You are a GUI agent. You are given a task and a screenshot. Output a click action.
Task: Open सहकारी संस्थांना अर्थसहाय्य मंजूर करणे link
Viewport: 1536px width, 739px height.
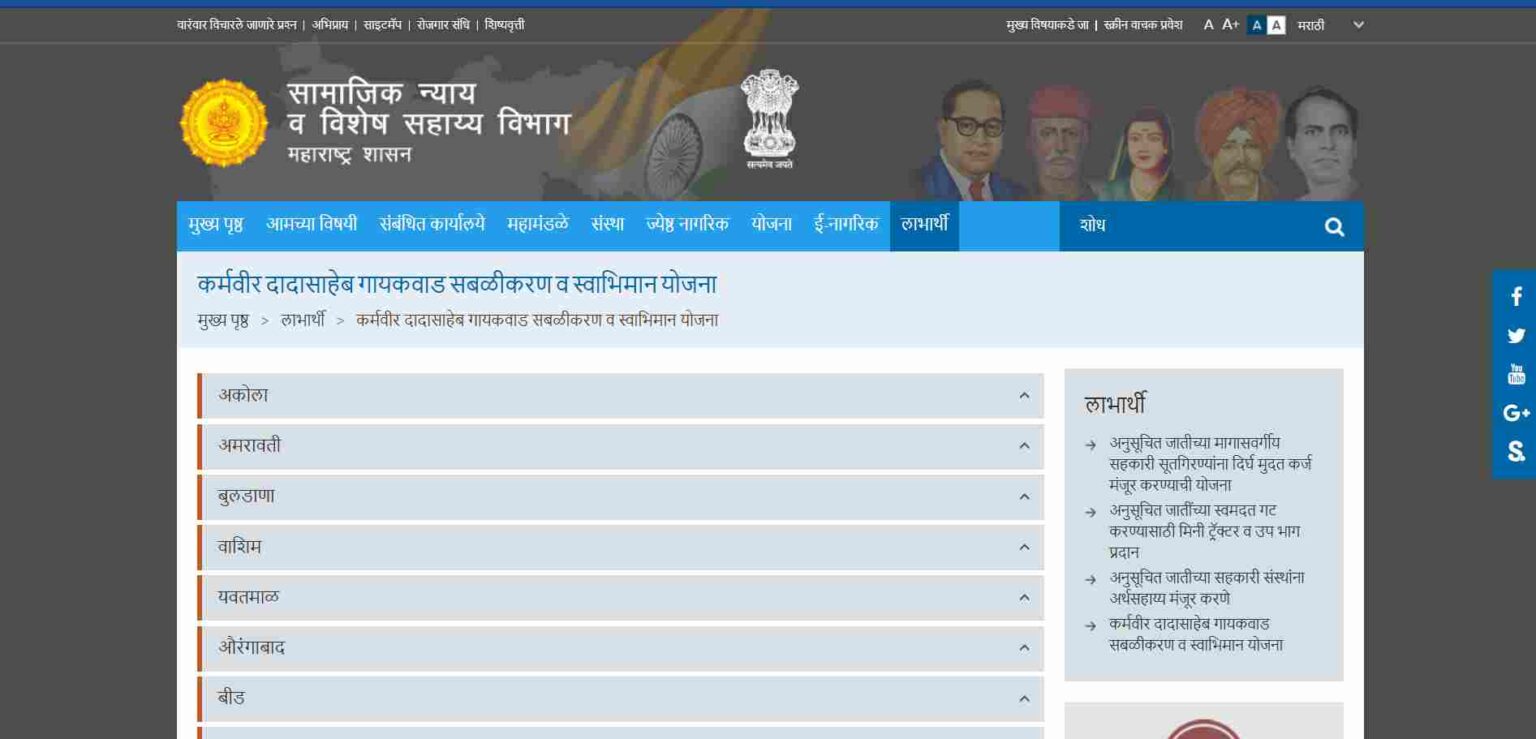coord(1206,588)
